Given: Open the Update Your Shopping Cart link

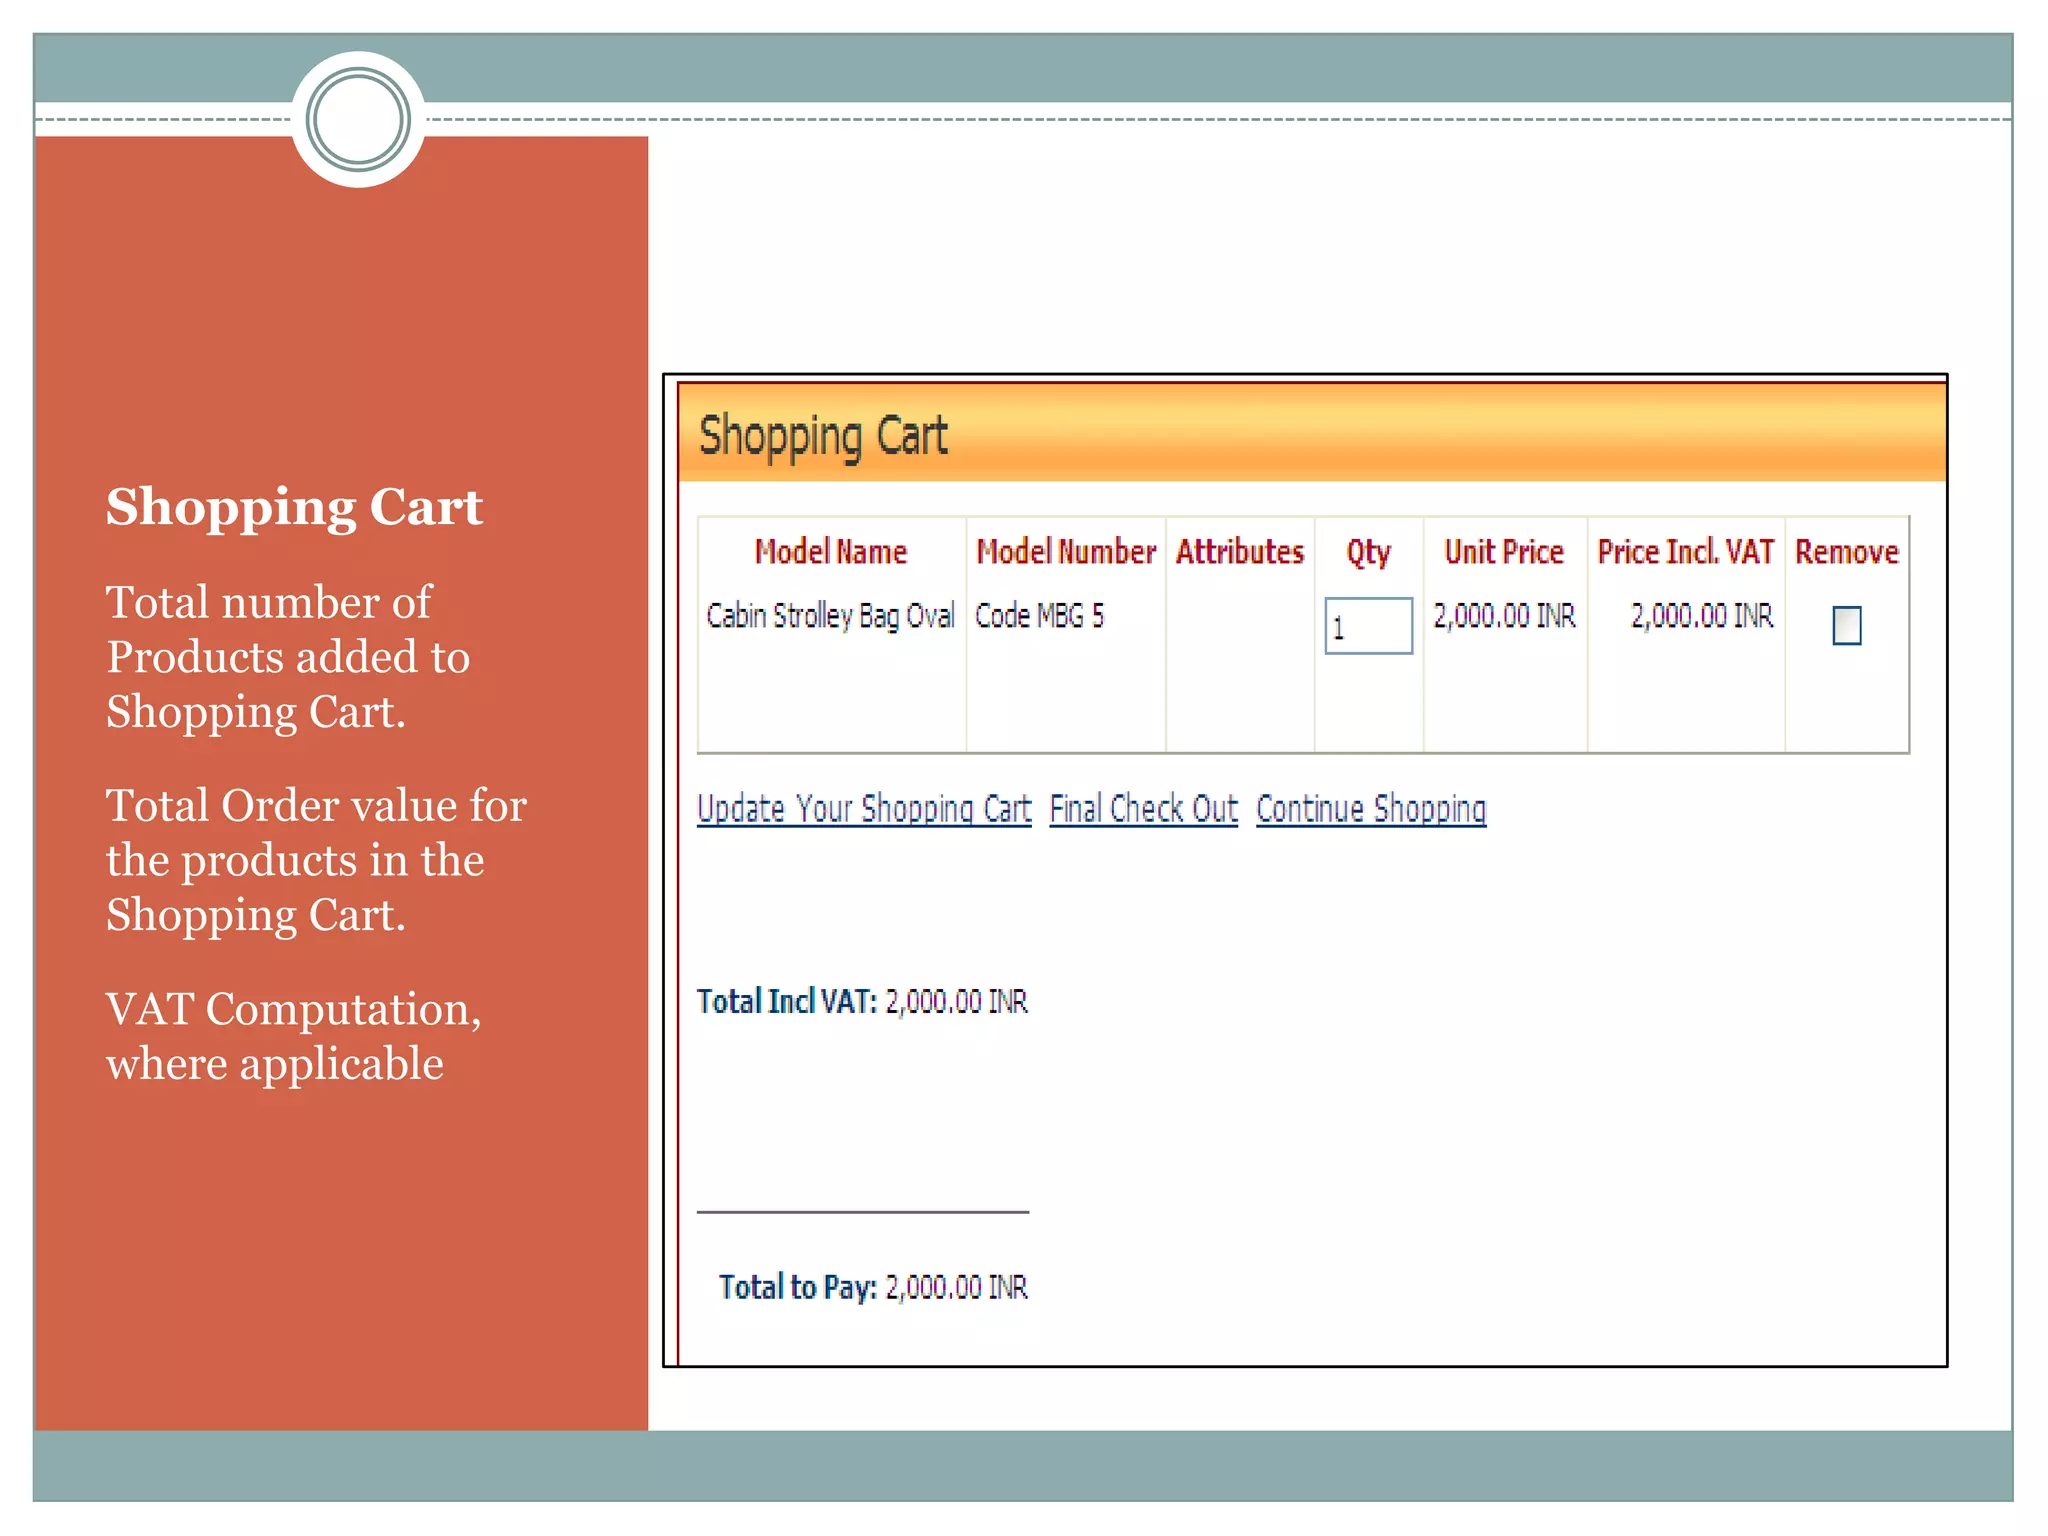Looking at the screenshot, I should tap(864, 809).
